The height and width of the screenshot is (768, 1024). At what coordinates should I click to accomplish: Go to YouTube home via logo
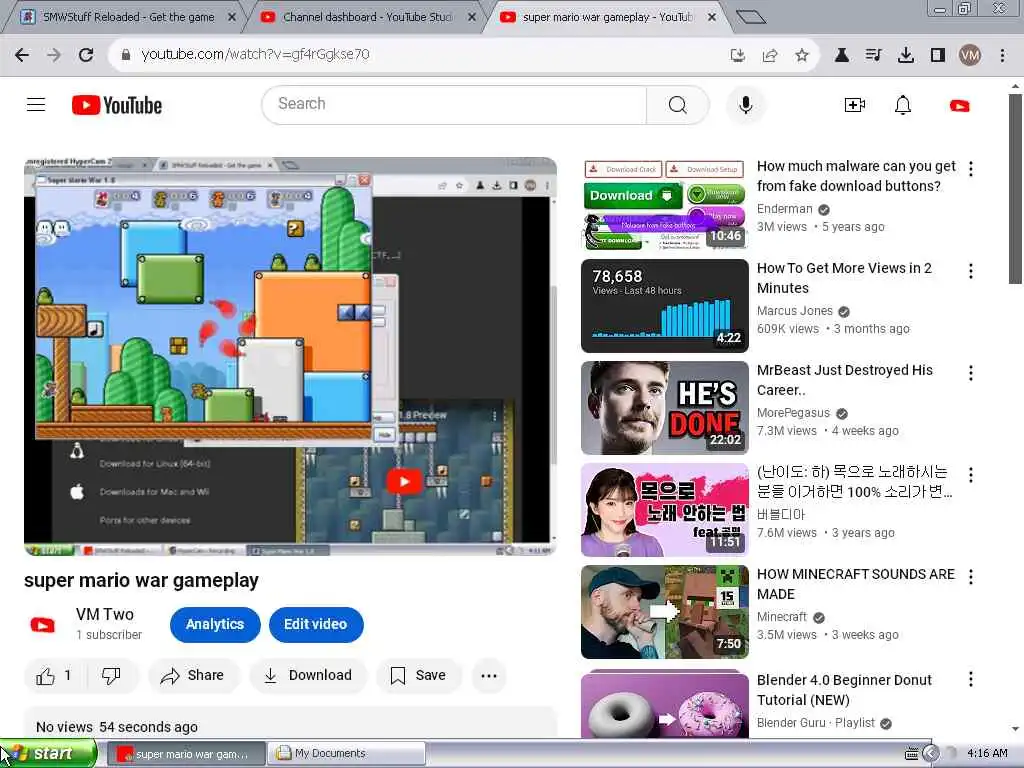click(117, 105)
